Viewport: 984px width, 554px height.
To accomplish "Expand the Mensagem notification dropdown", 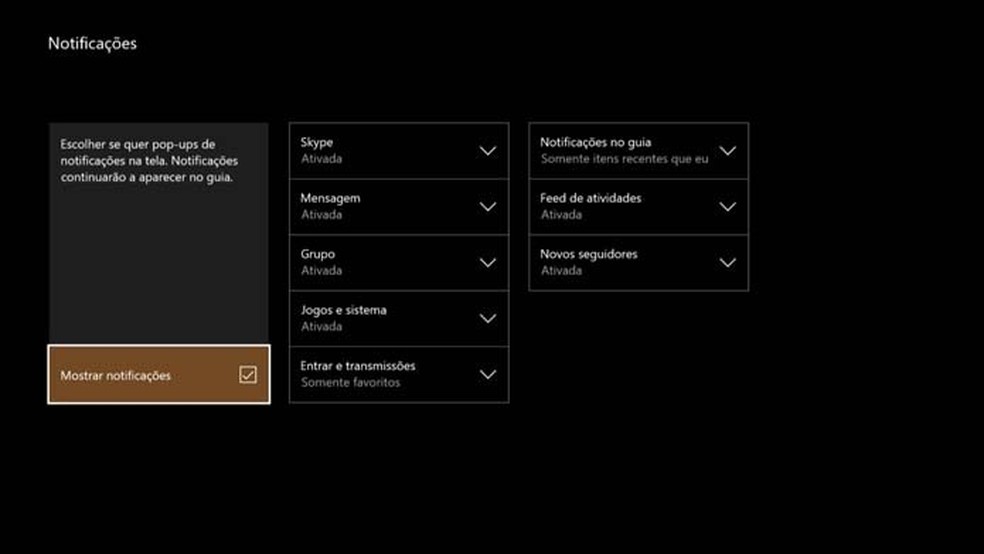I will point(399,207).
